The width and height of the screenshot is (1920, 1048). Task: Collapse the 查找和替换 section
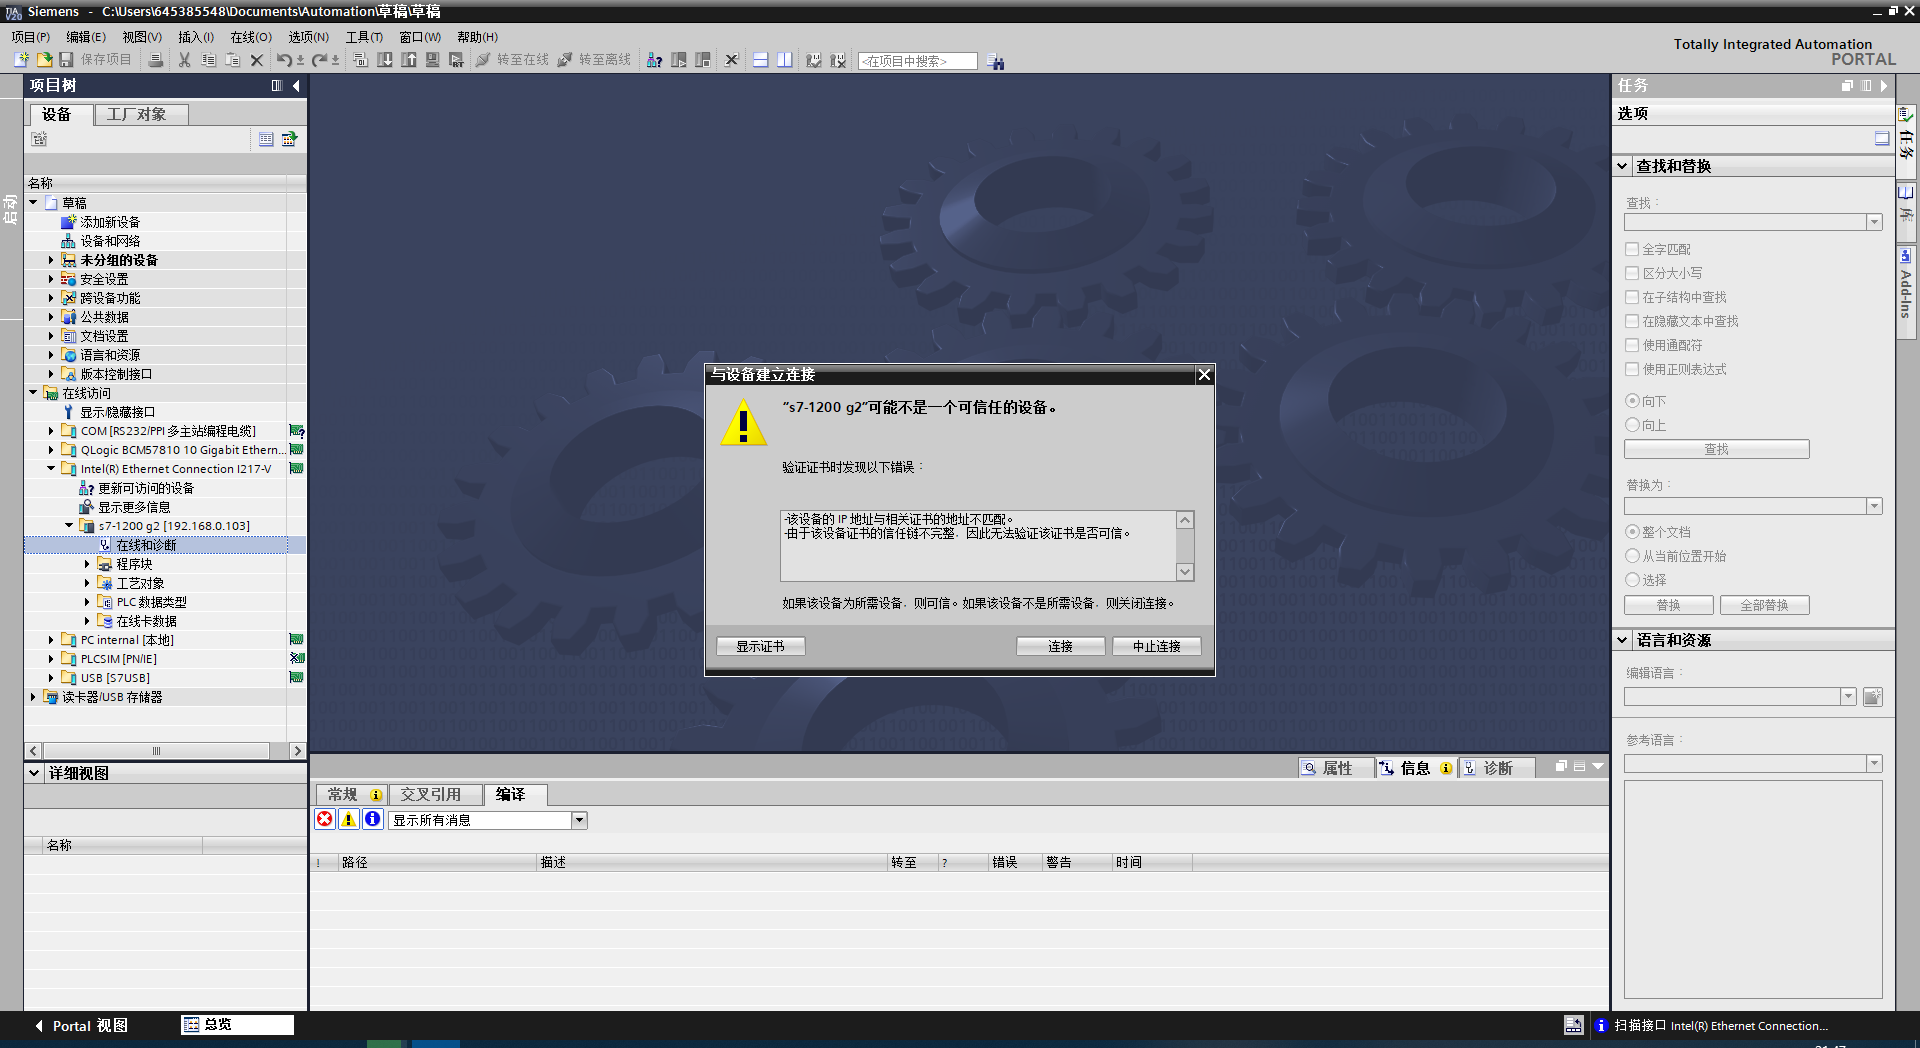1622,166
